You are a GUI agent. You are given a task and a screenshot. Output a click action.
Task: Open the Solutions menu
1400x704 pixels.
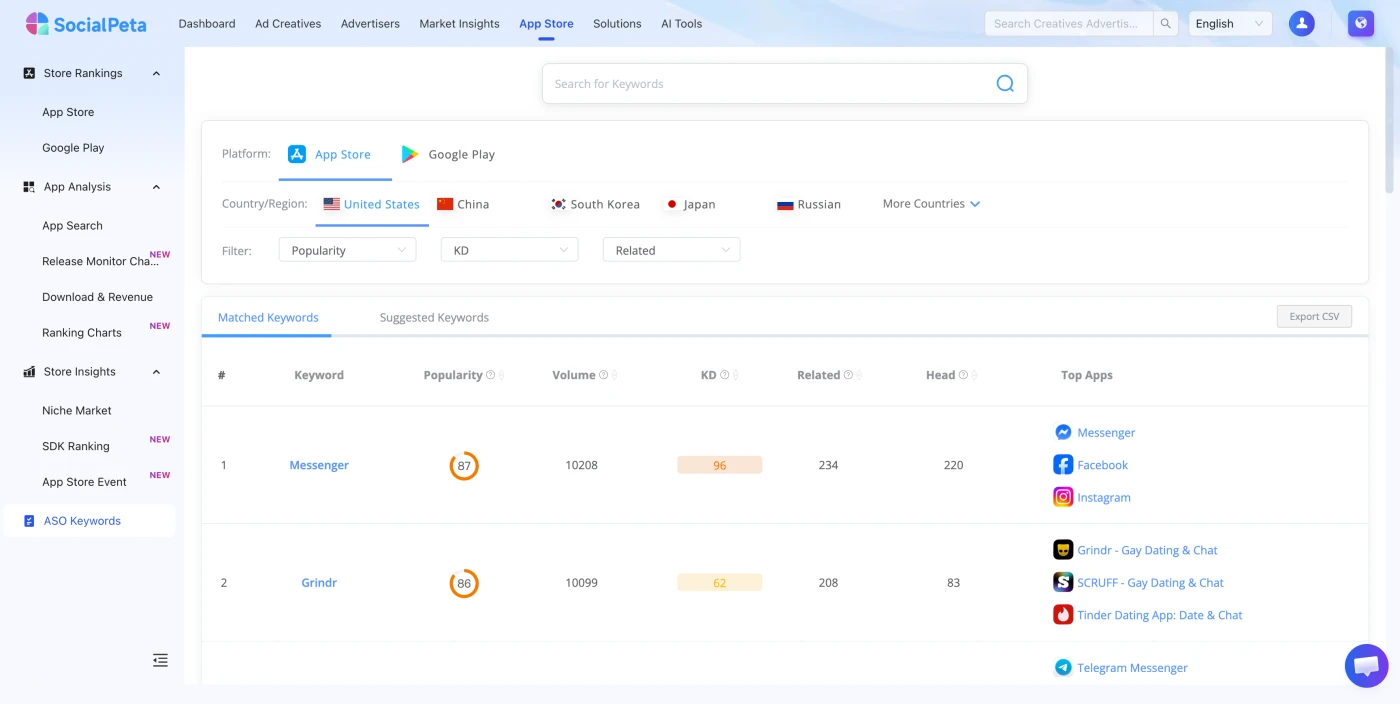[617, 24]
